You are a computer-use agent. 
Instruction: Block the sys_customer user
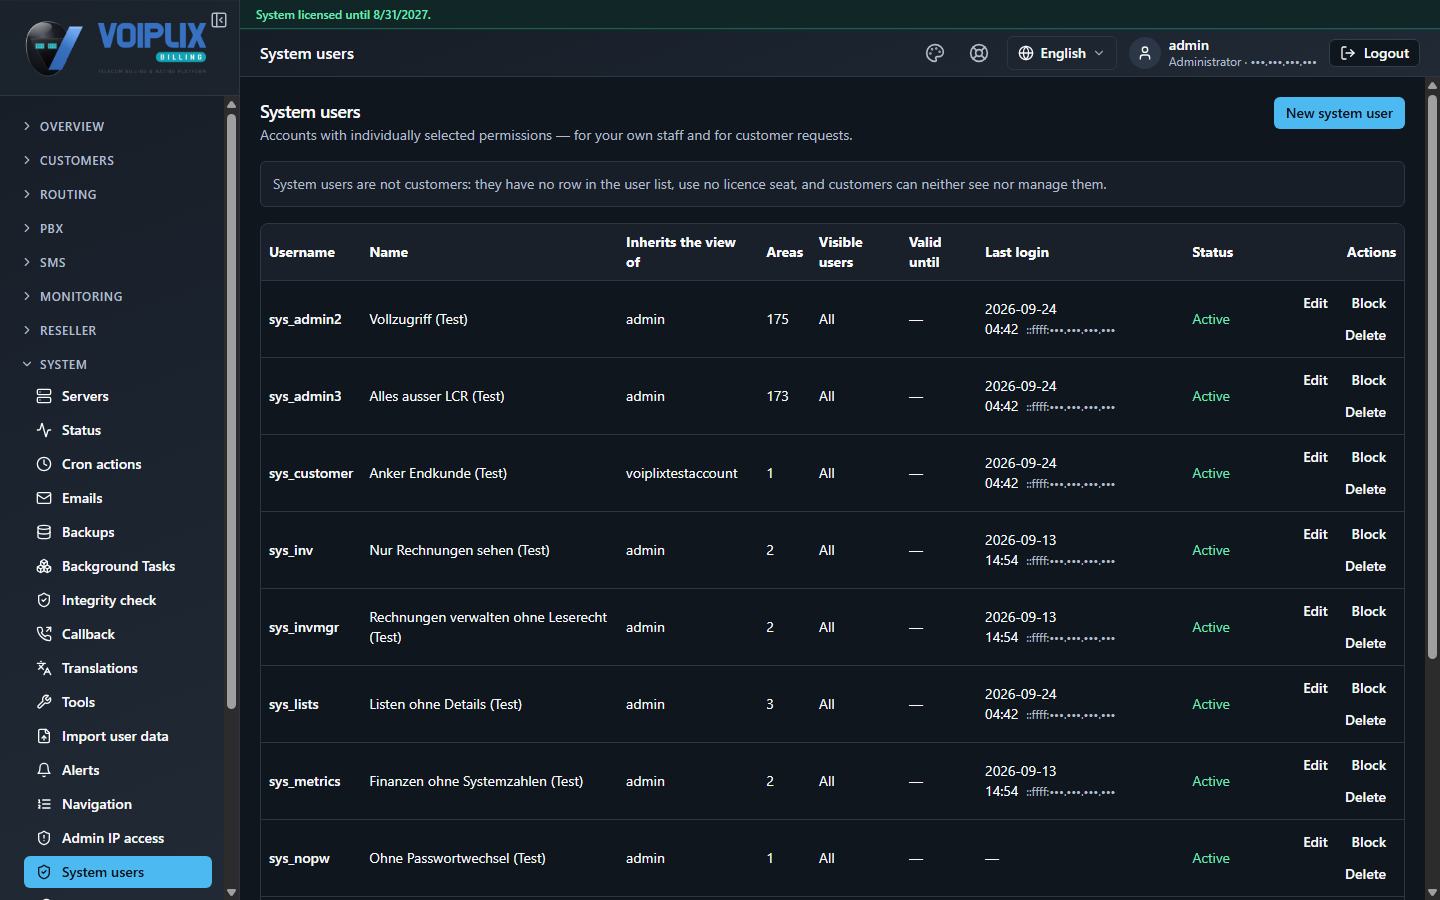[1368, 457]
